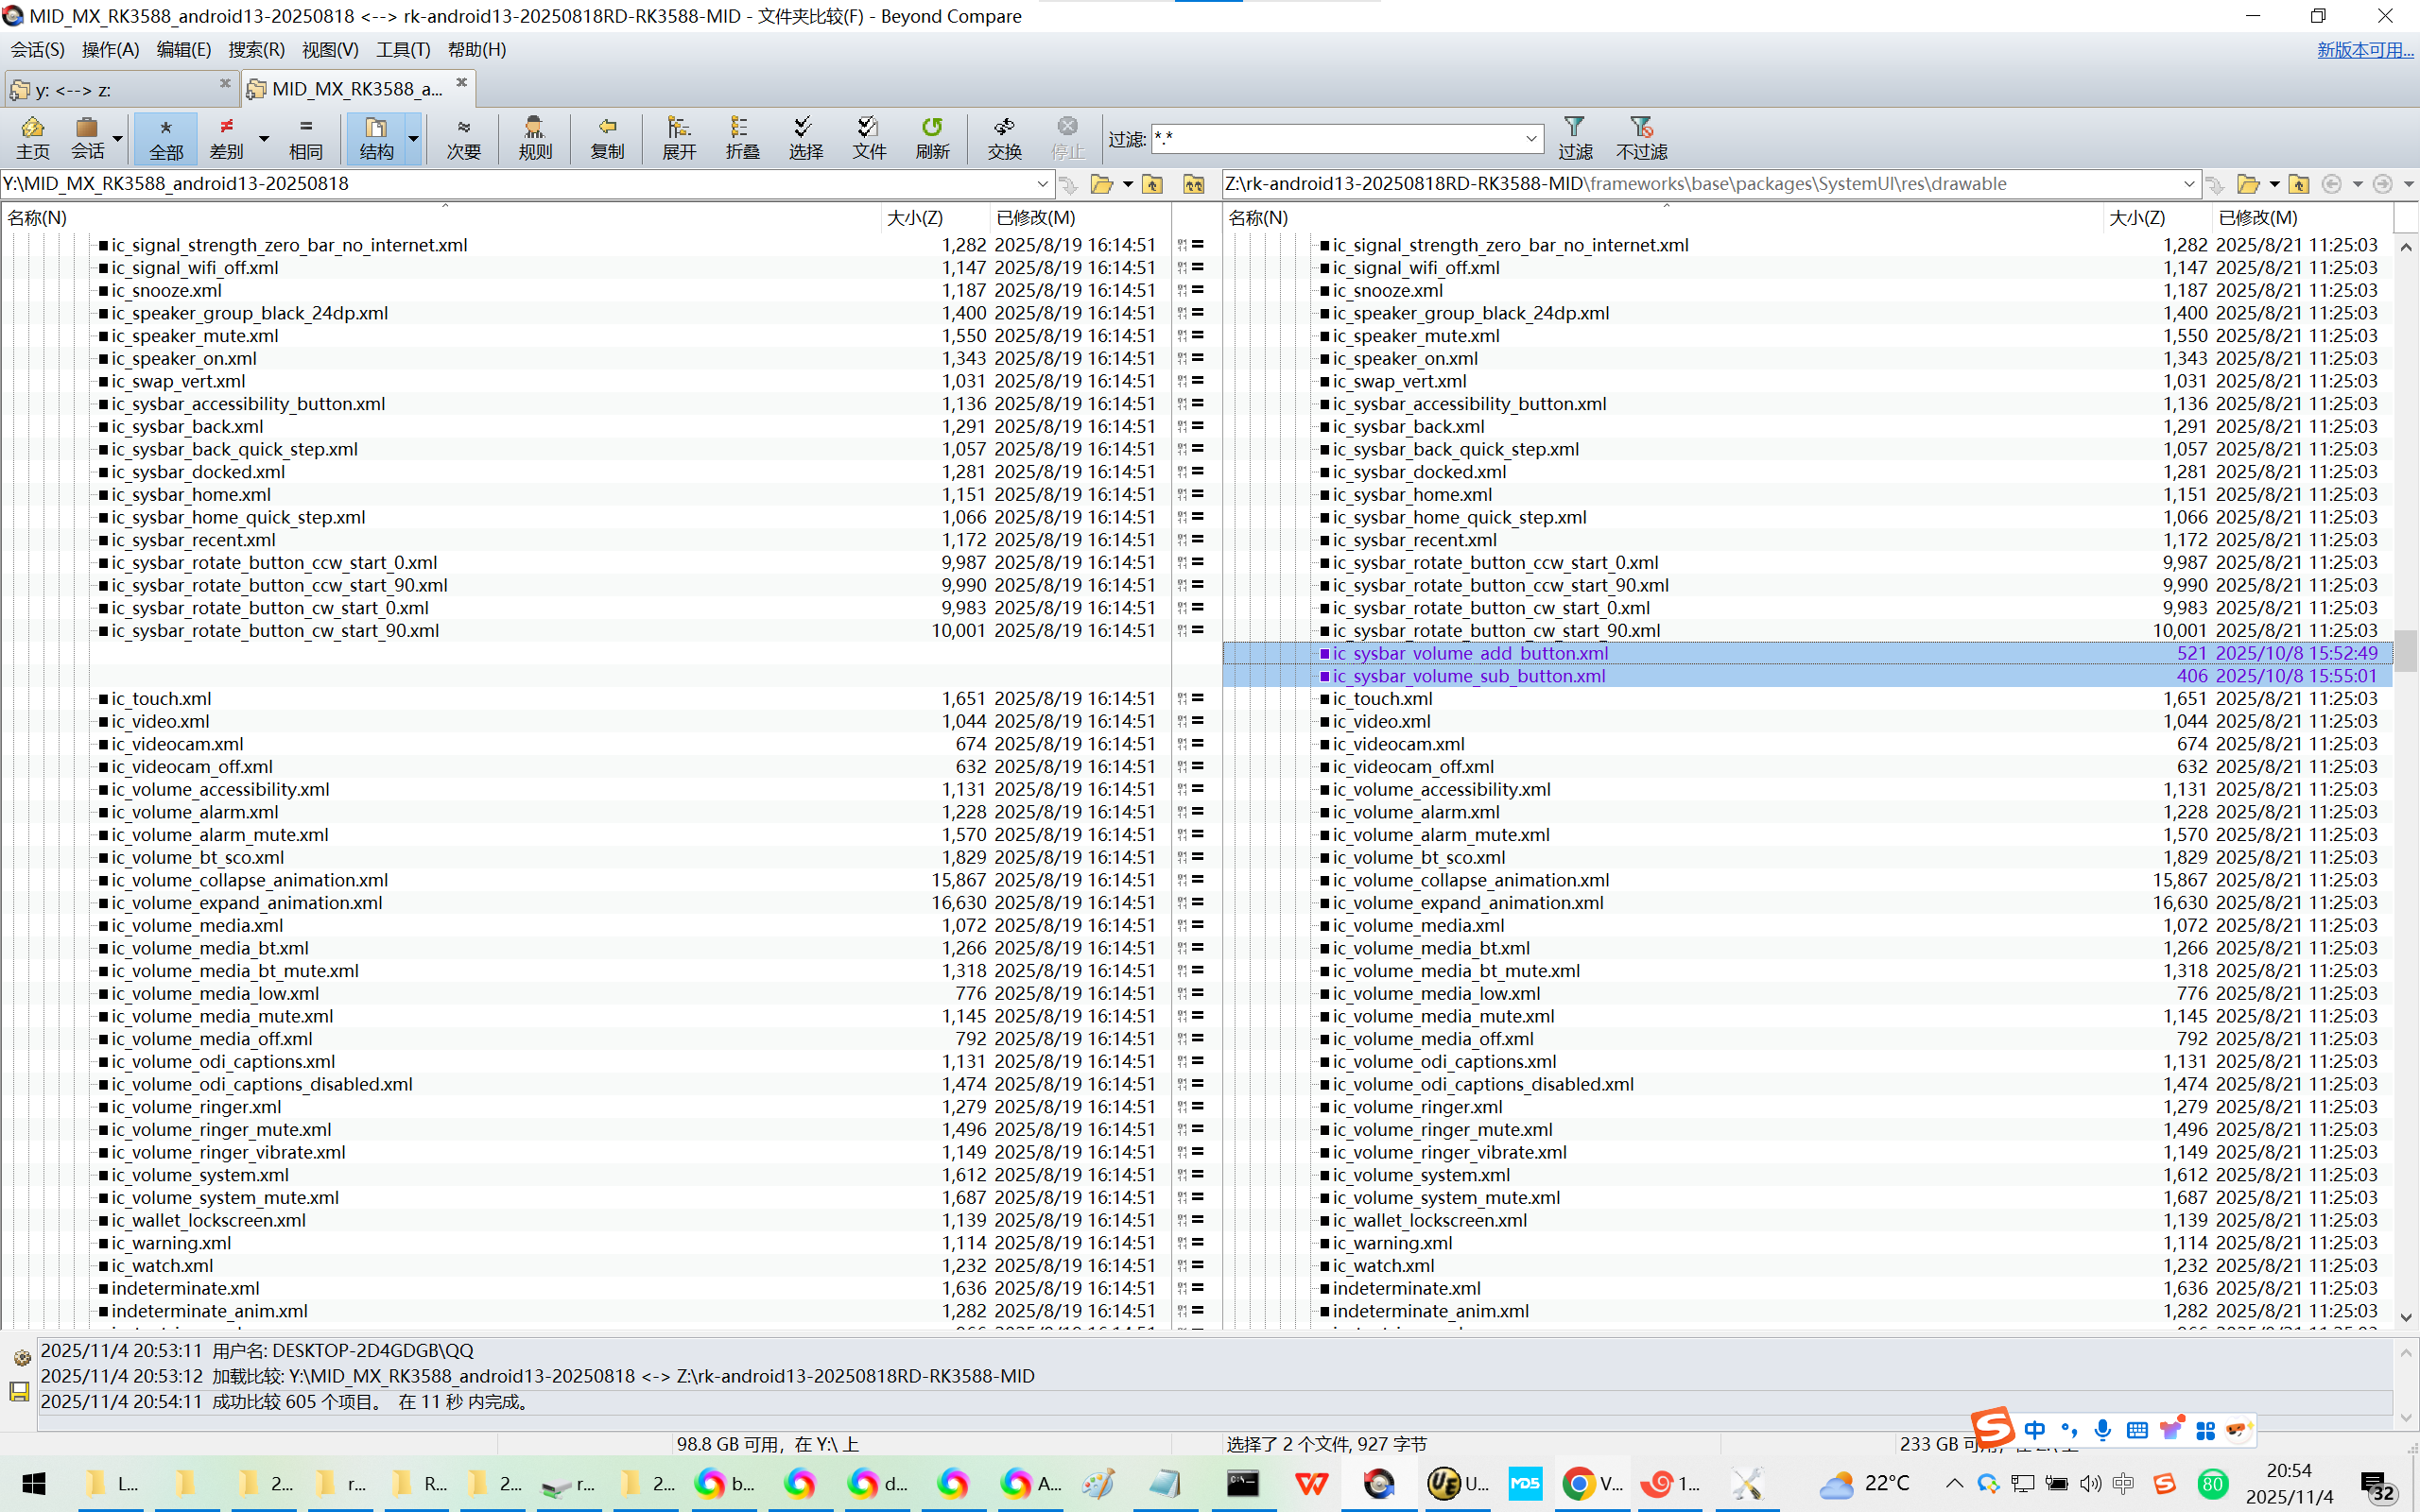Expand the left folder path history dropdown
The image size is (2420, 1512).
1042,184
